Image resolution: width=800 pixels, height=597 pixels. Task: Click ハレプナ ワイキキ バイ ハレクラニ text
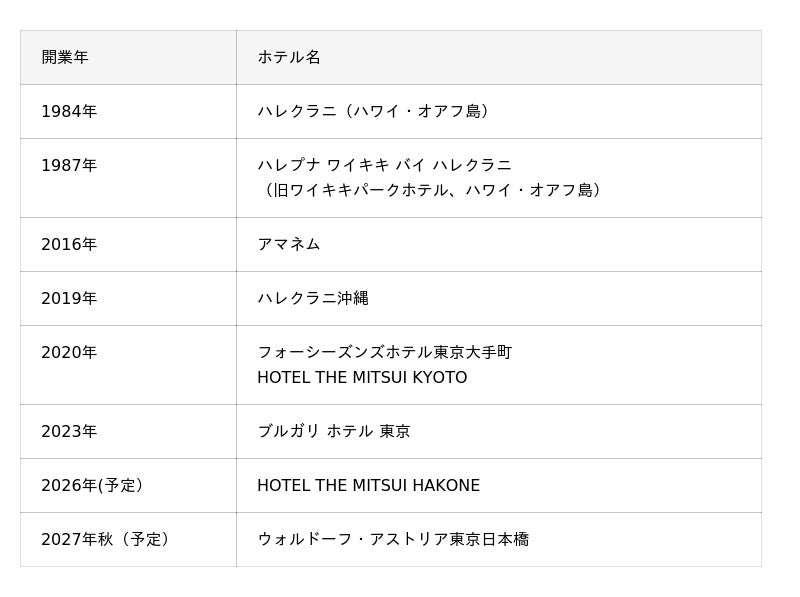click(x=384, y=165)
